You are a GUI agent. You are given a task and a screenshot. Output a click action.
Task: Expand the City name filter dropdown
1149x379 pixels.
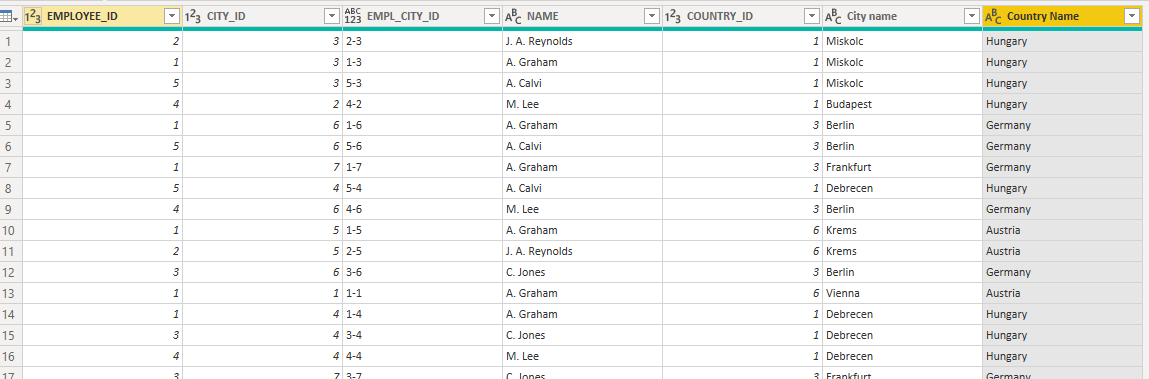(972, 16)
